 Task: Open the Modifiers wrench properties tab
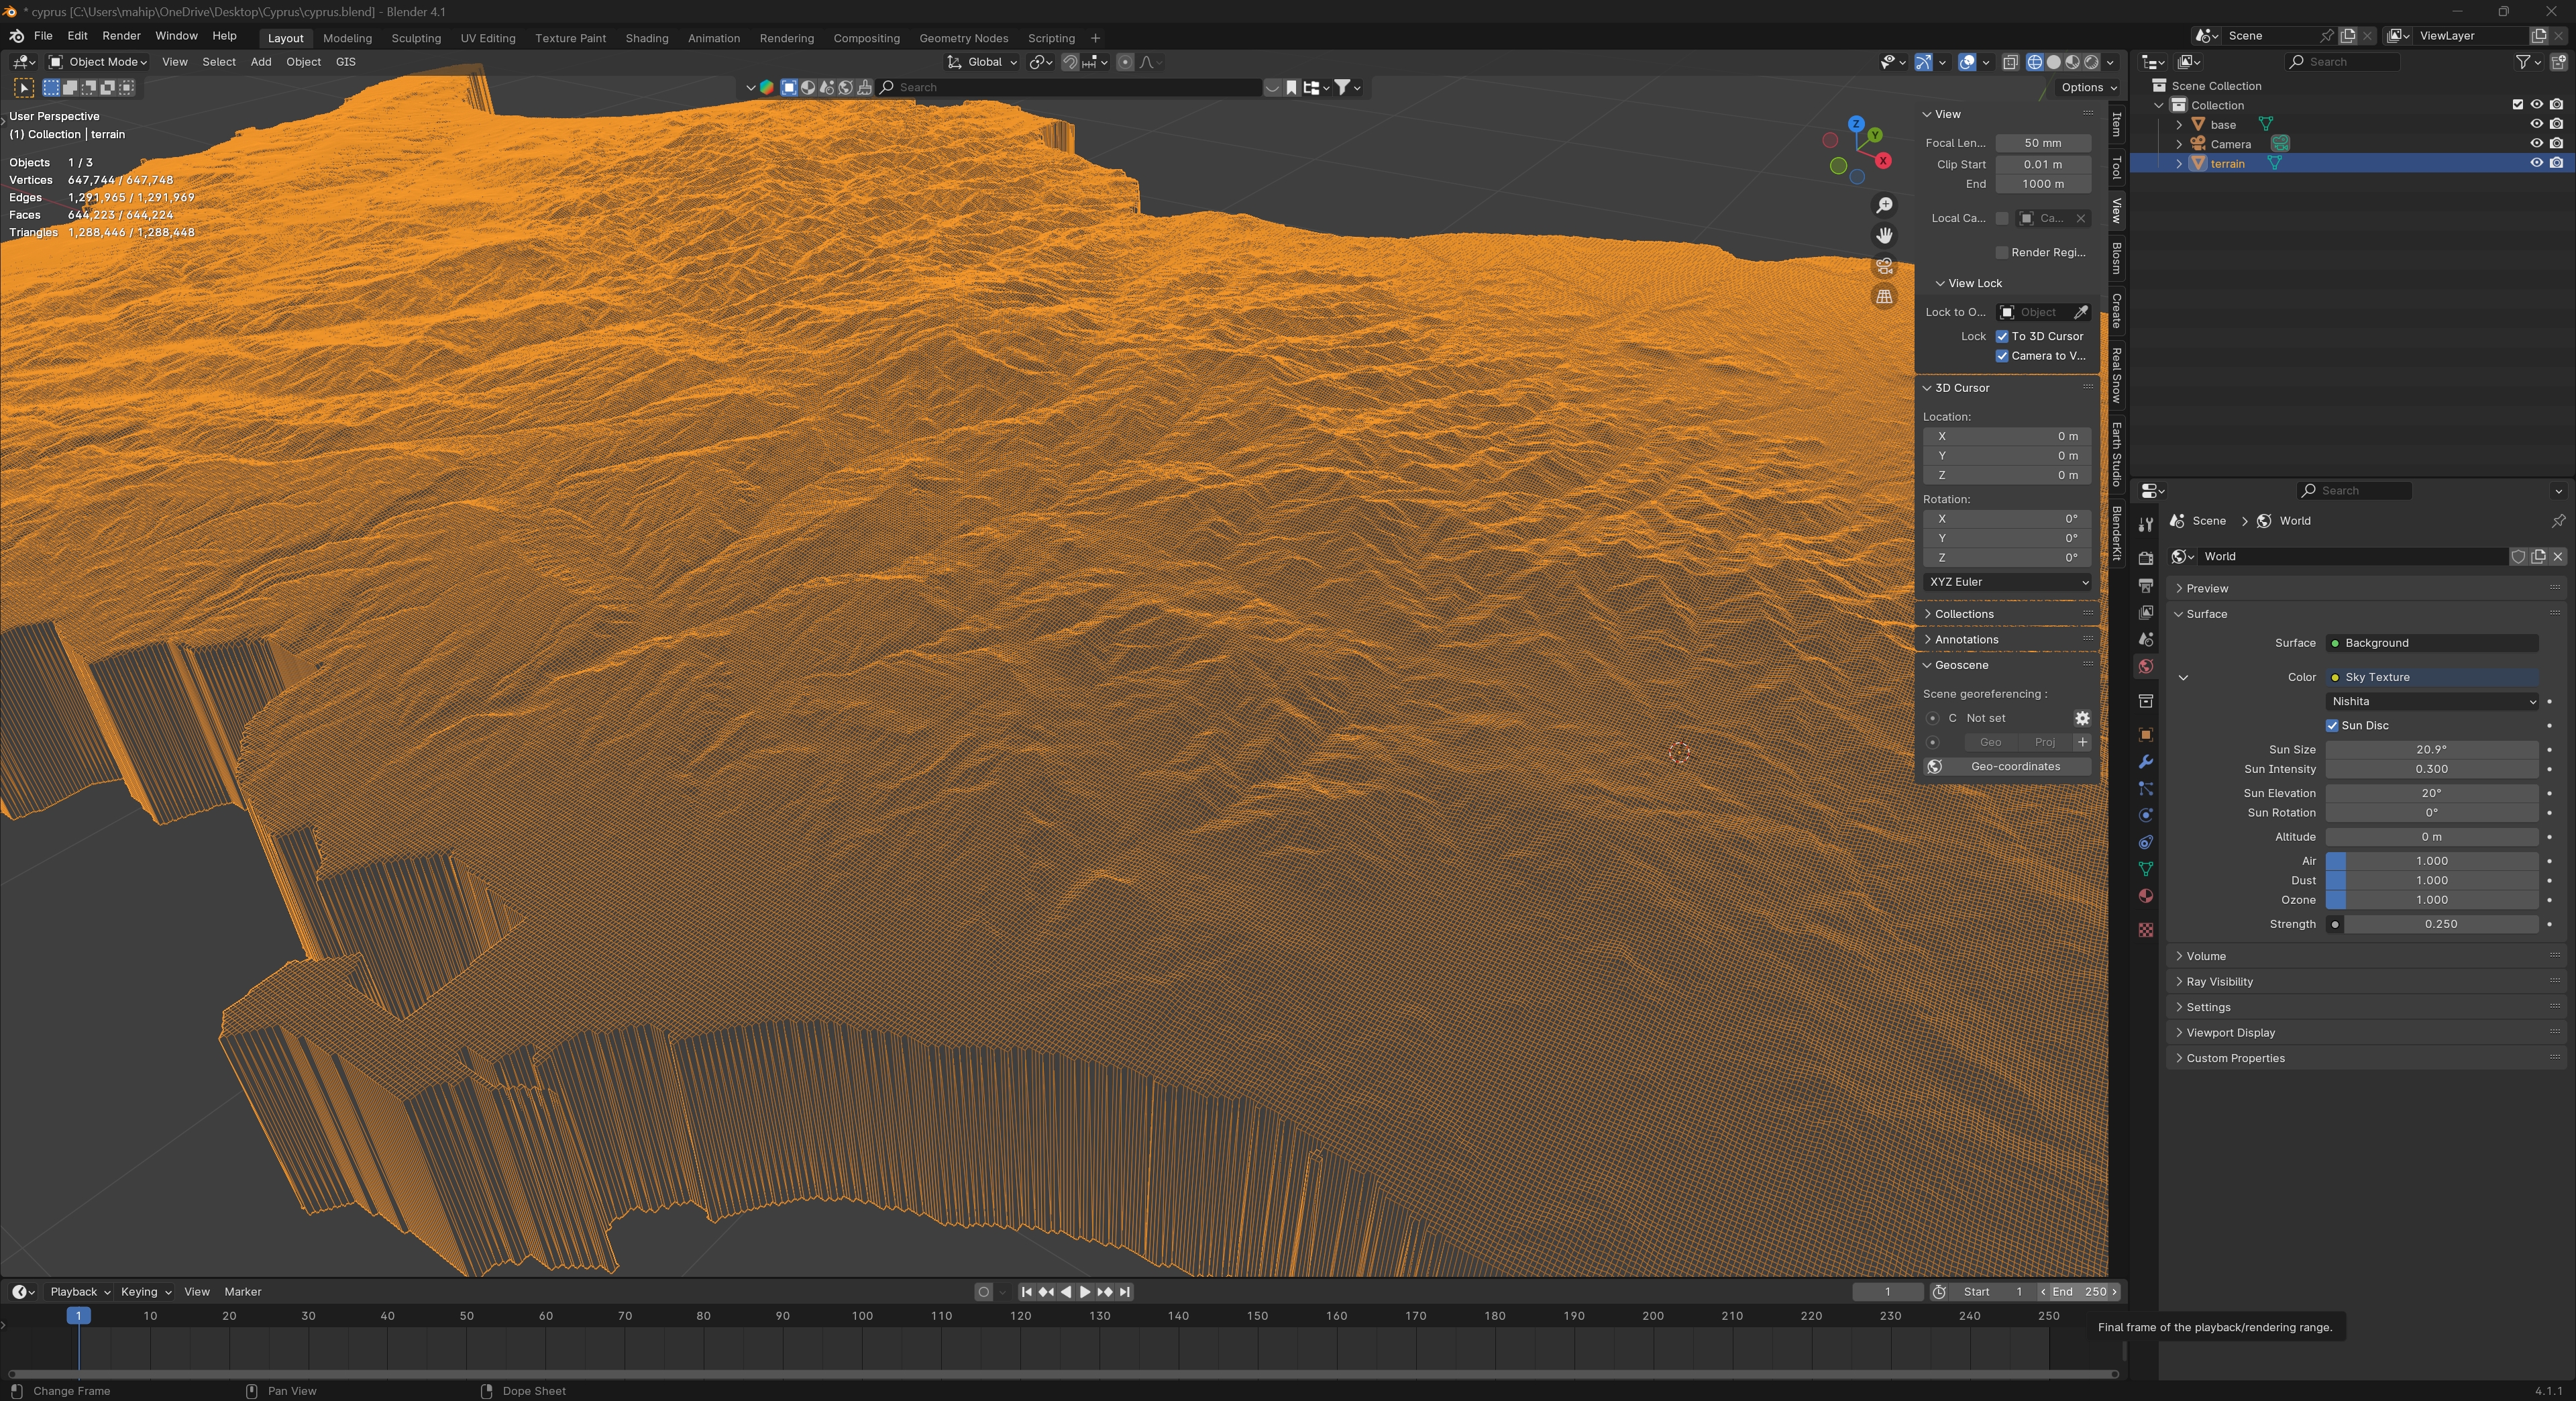click(x=2145, y=762)
